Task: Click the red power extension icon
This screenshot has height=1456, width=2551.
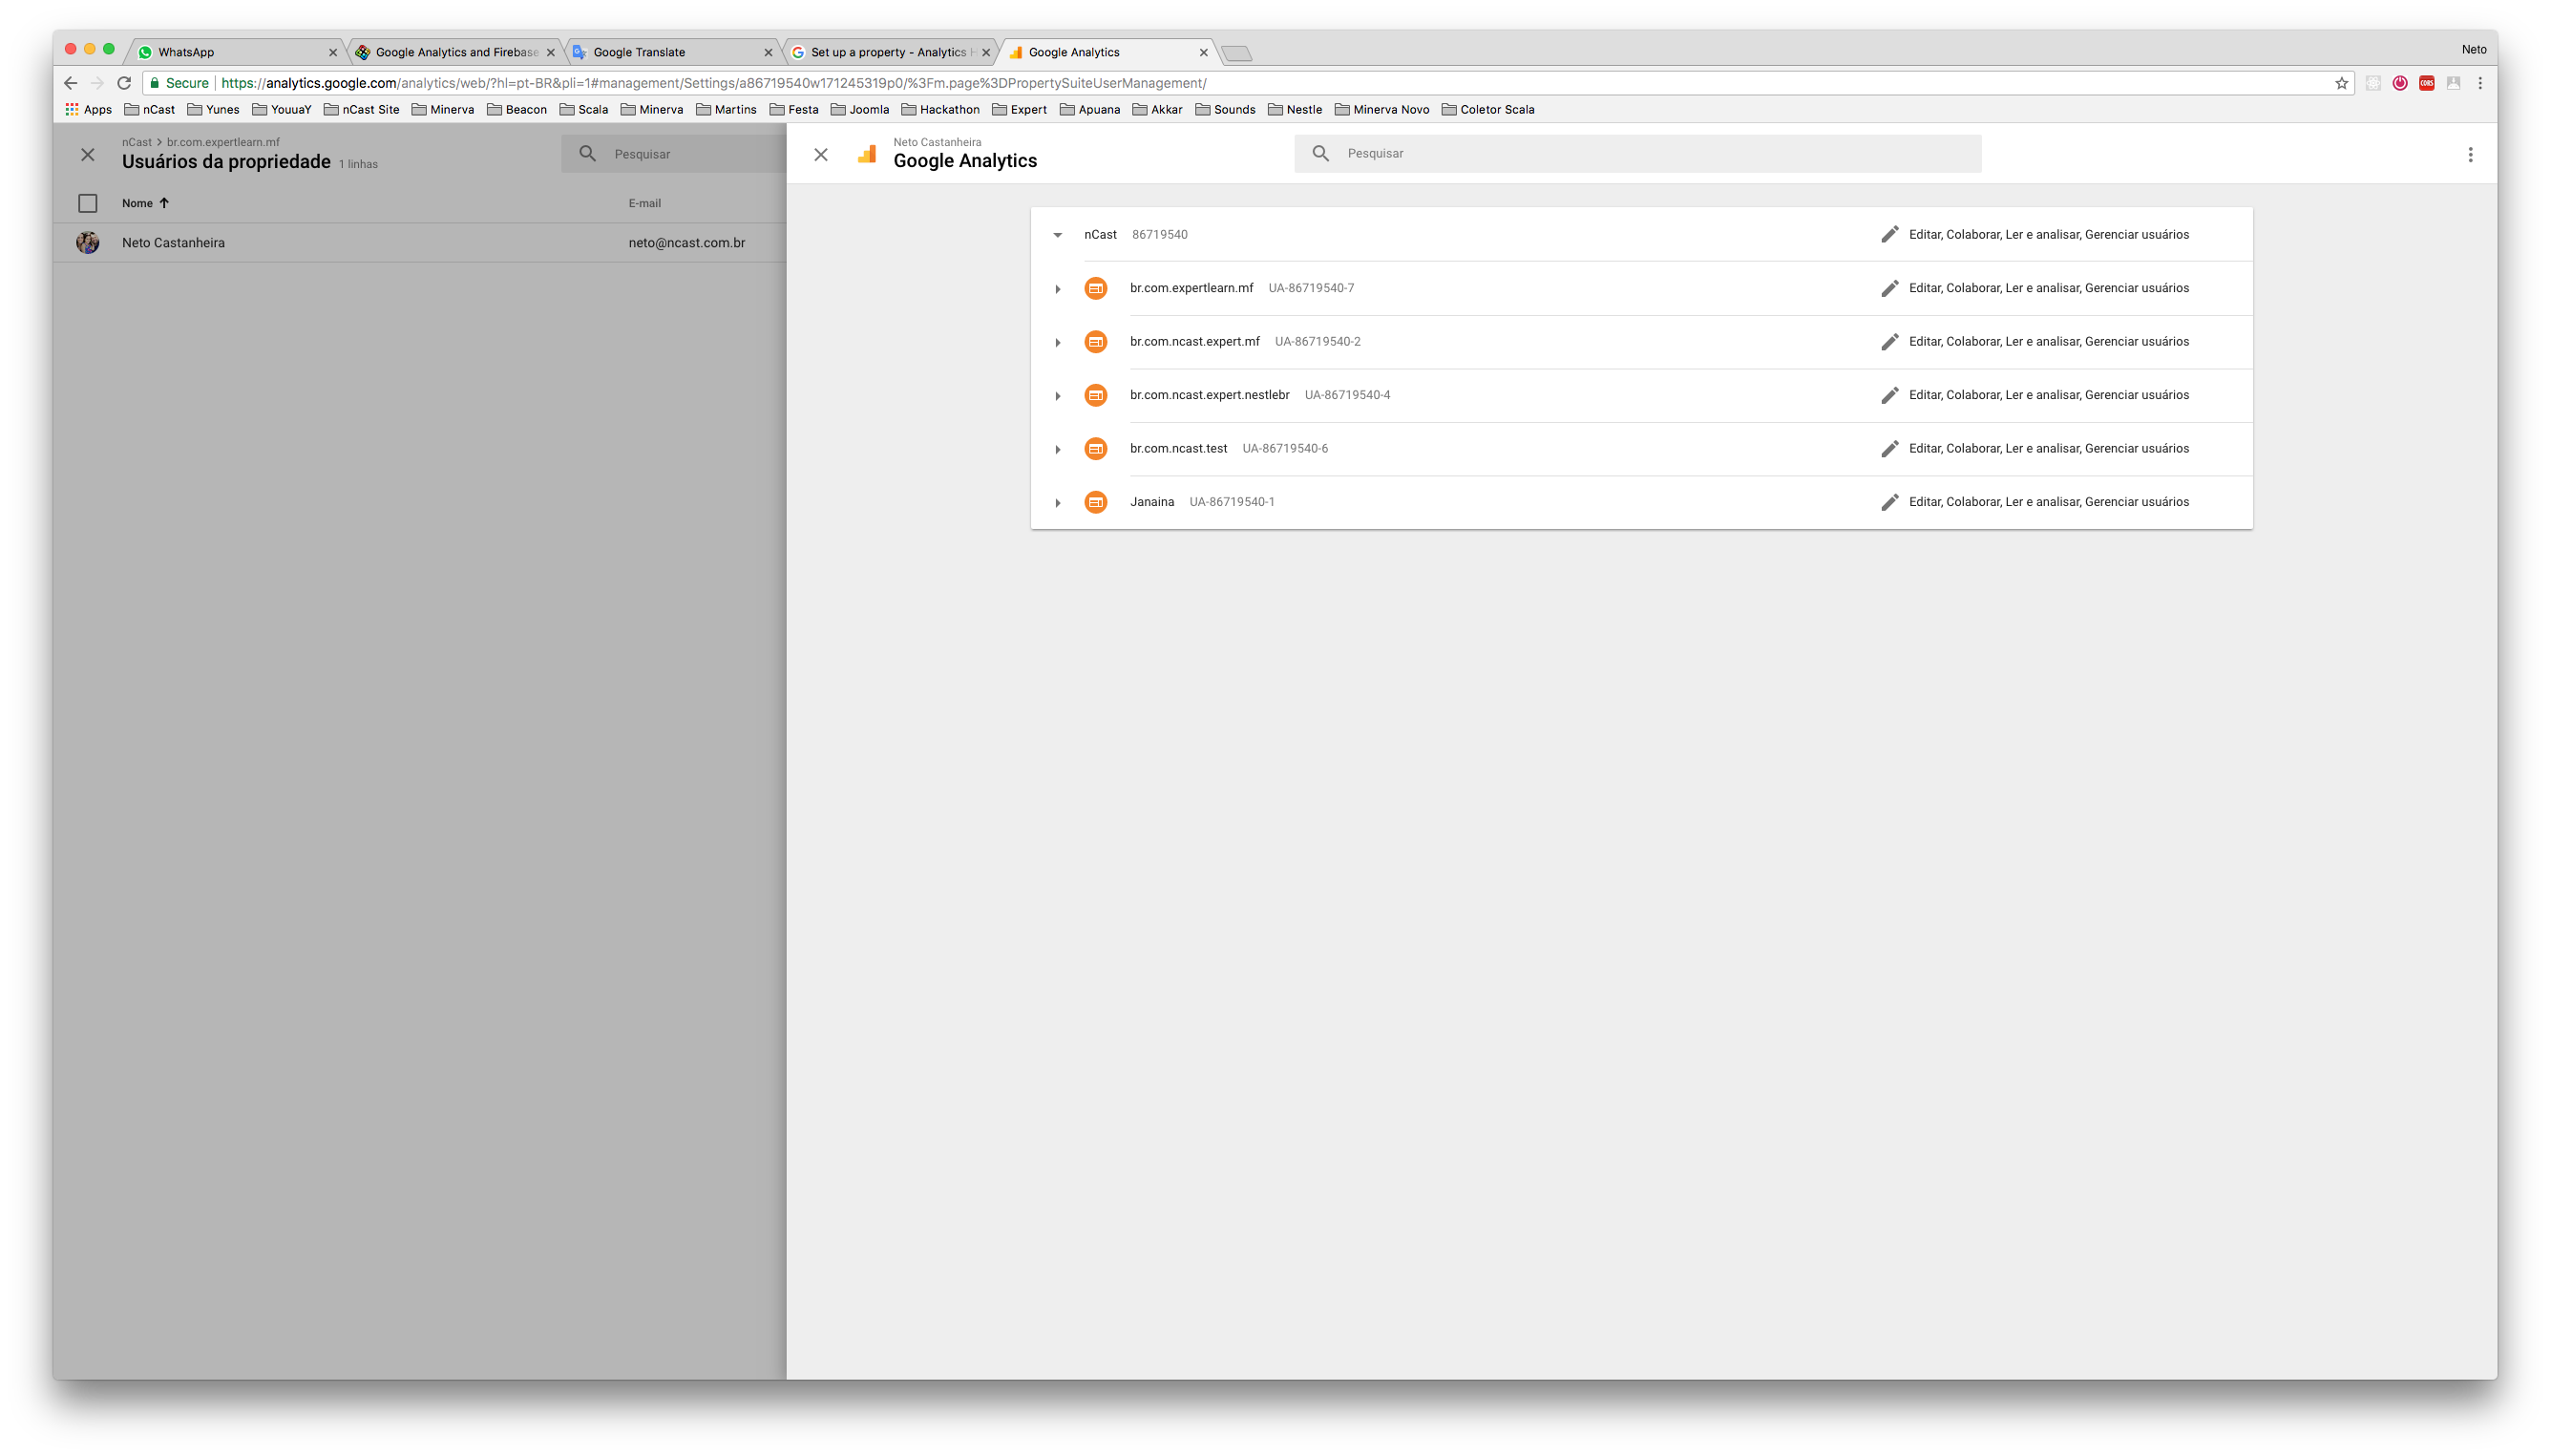Action: pyautogui.click(x=2398, y=83)
